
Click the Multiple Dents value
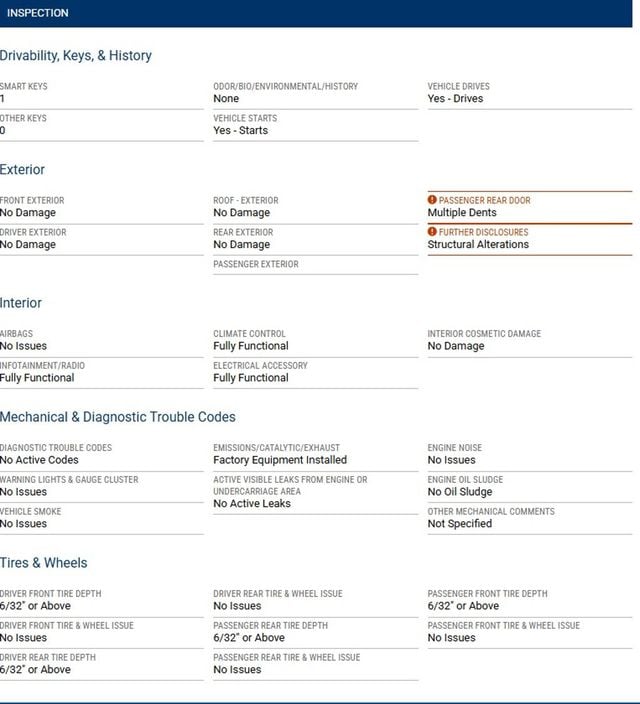[462, 213]
